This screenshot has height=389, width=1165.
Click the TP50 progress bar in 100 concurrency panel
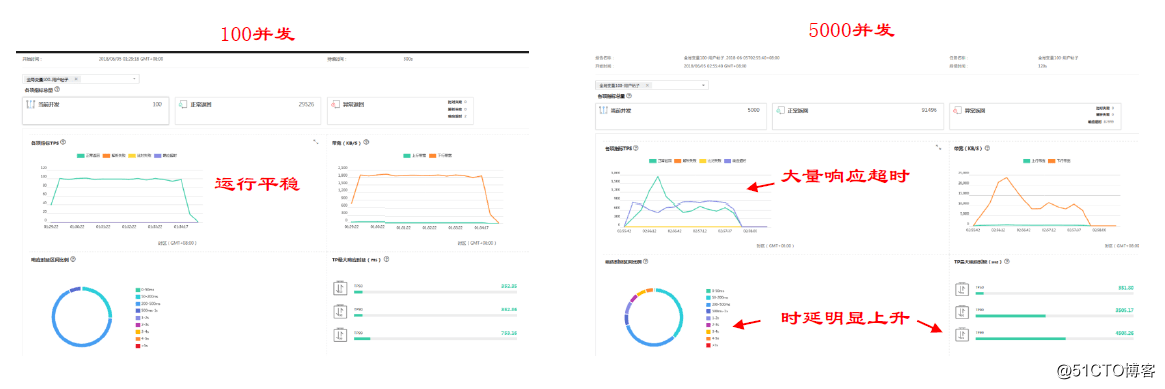click(x=435, y=292)
